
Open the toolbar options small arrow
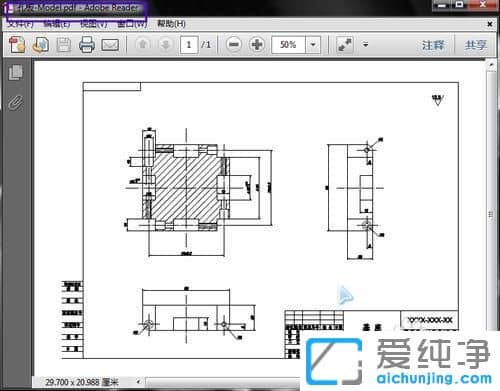(366, 44)
